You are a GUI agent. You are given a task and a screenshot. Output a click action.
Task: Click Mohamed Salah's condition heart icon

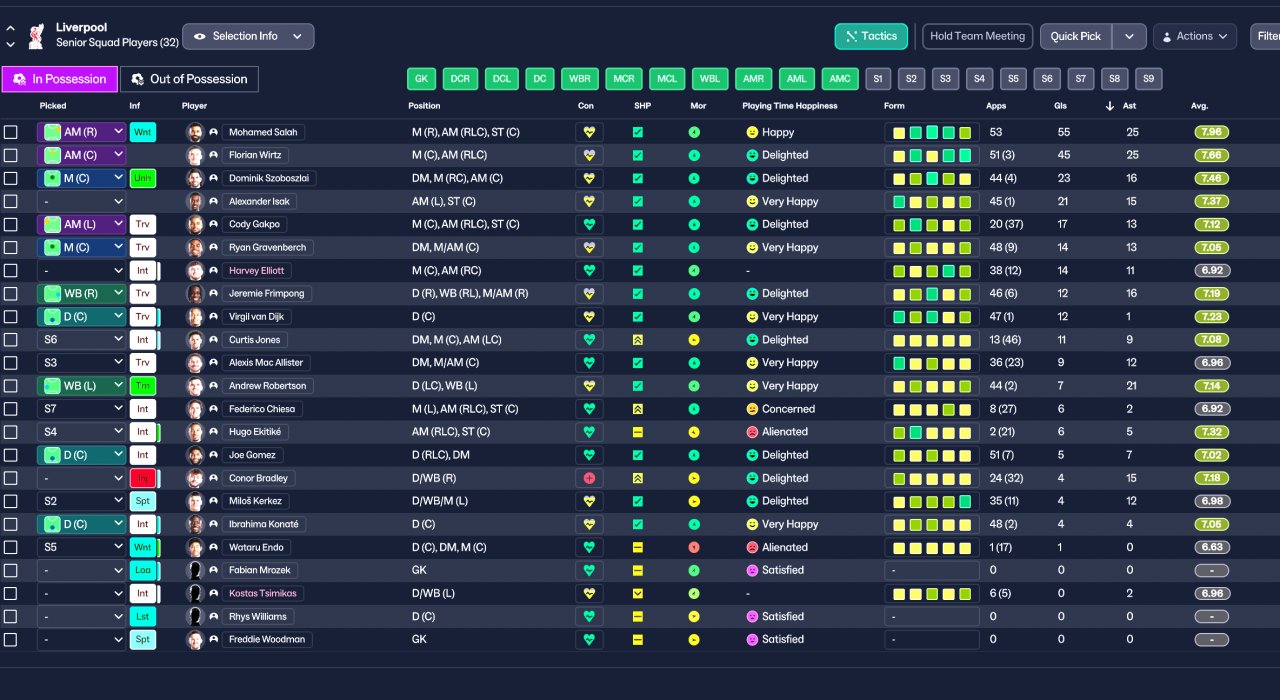click(x=589, y=132)
